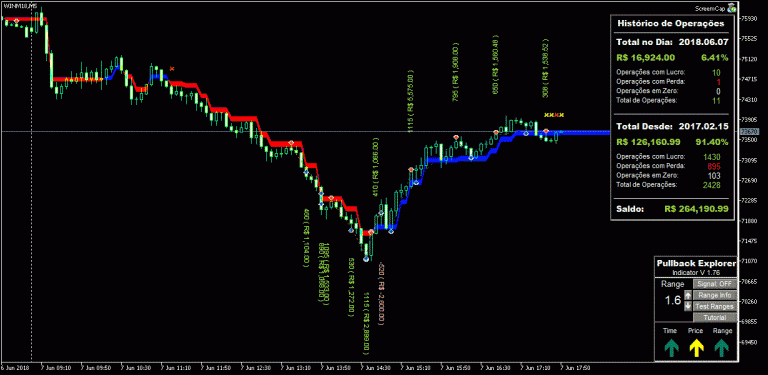This screenshot has height=375, width=768.
Task: Decrease Range with the down arrow
Action: 688,306
